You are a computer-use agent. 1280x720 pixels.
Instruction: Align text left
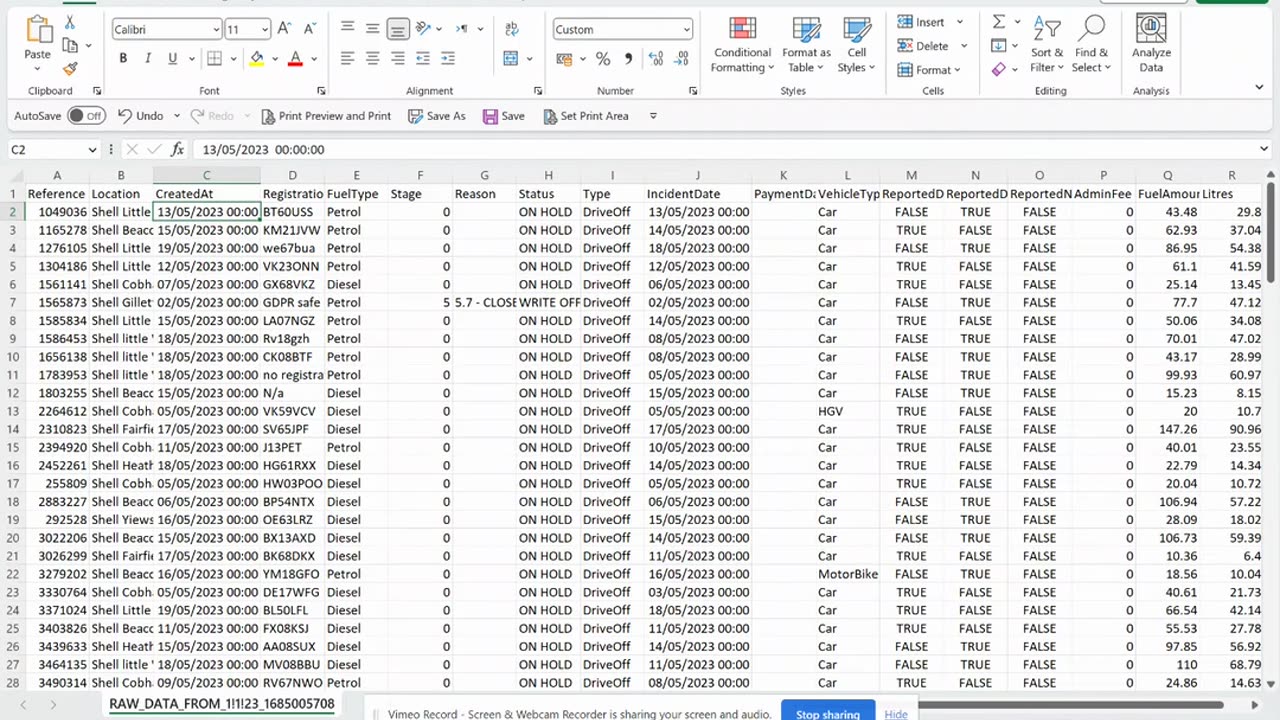(347, 58)
